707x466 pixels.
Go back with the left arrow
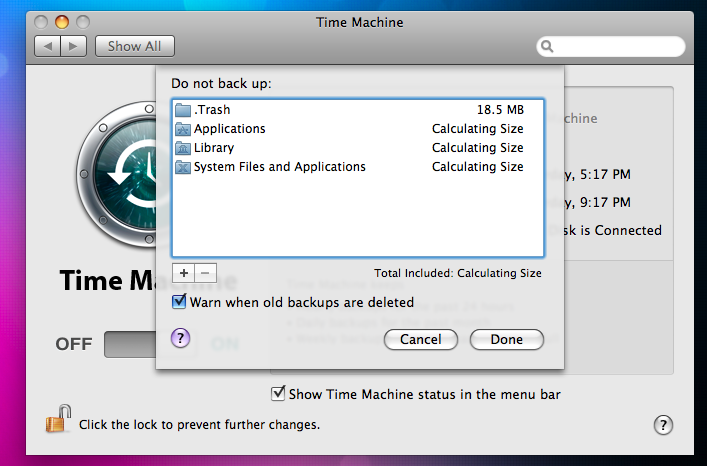point(47,46)
